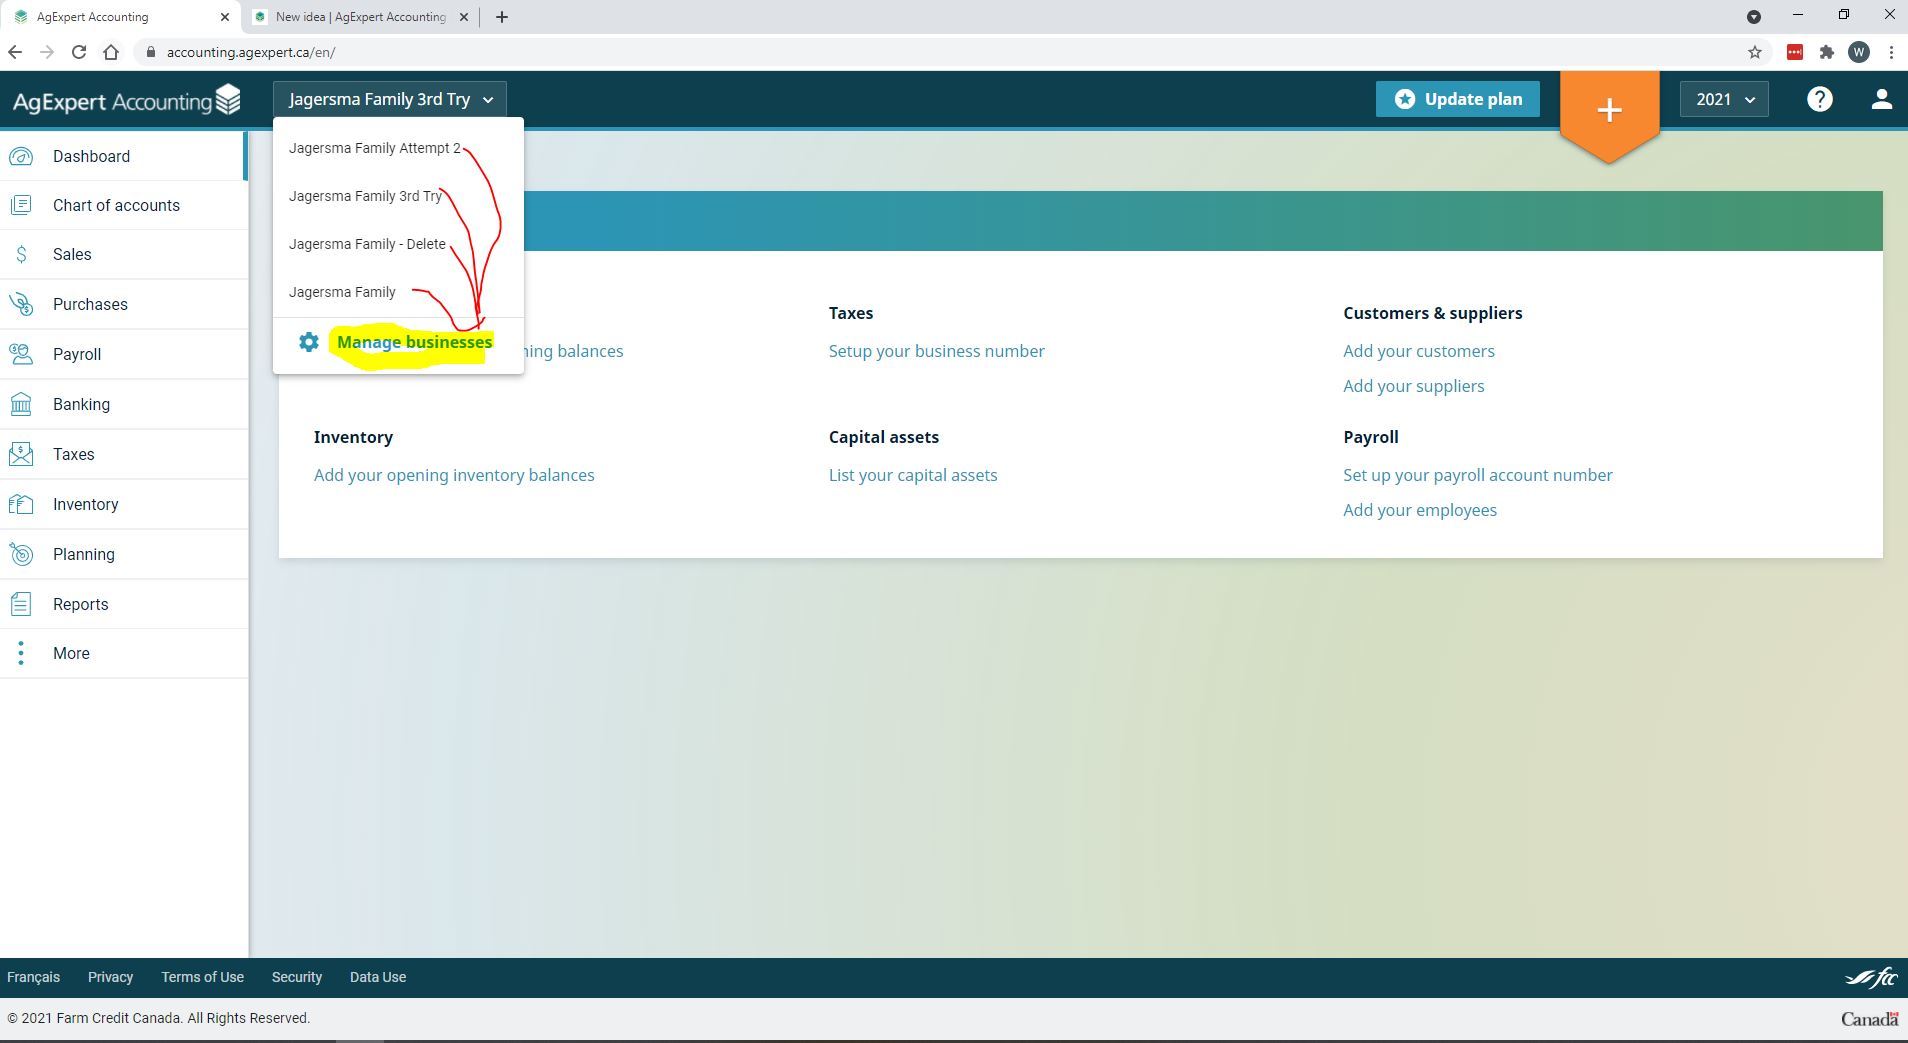
Task: Click the gear icon beside Manage businesses
Action: (309, 342)
